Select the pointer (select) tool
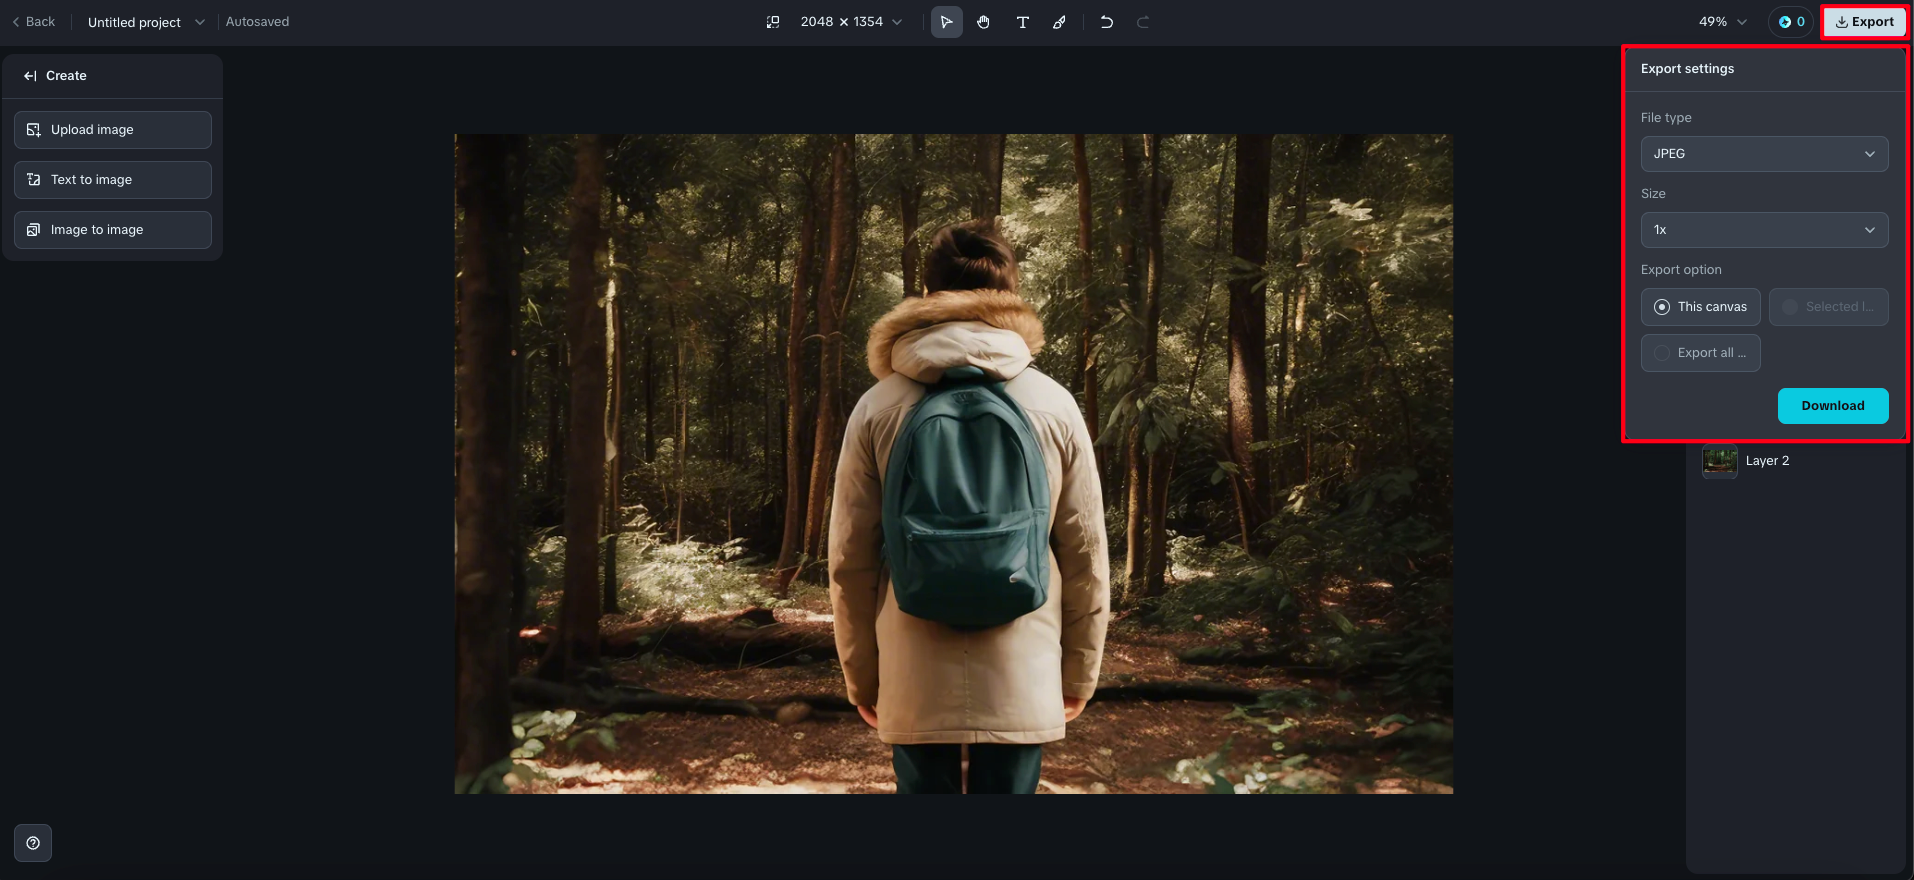This screenshot has width=1914, height=880. (x=946, y=22)
